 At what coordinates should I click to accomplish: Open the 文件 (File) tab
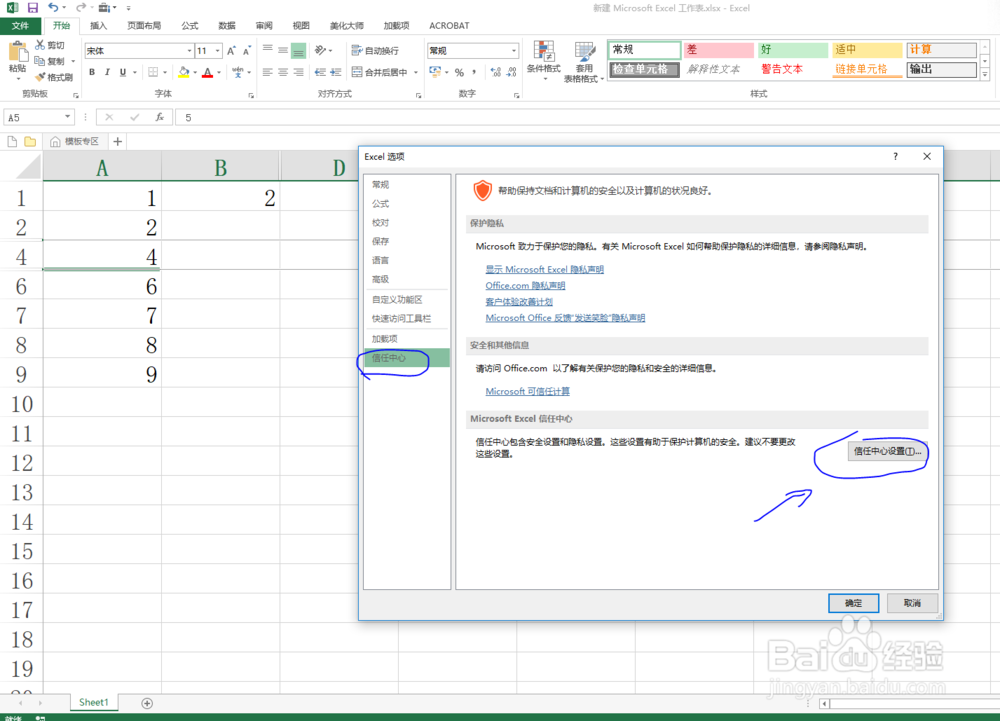pos(20,25)
